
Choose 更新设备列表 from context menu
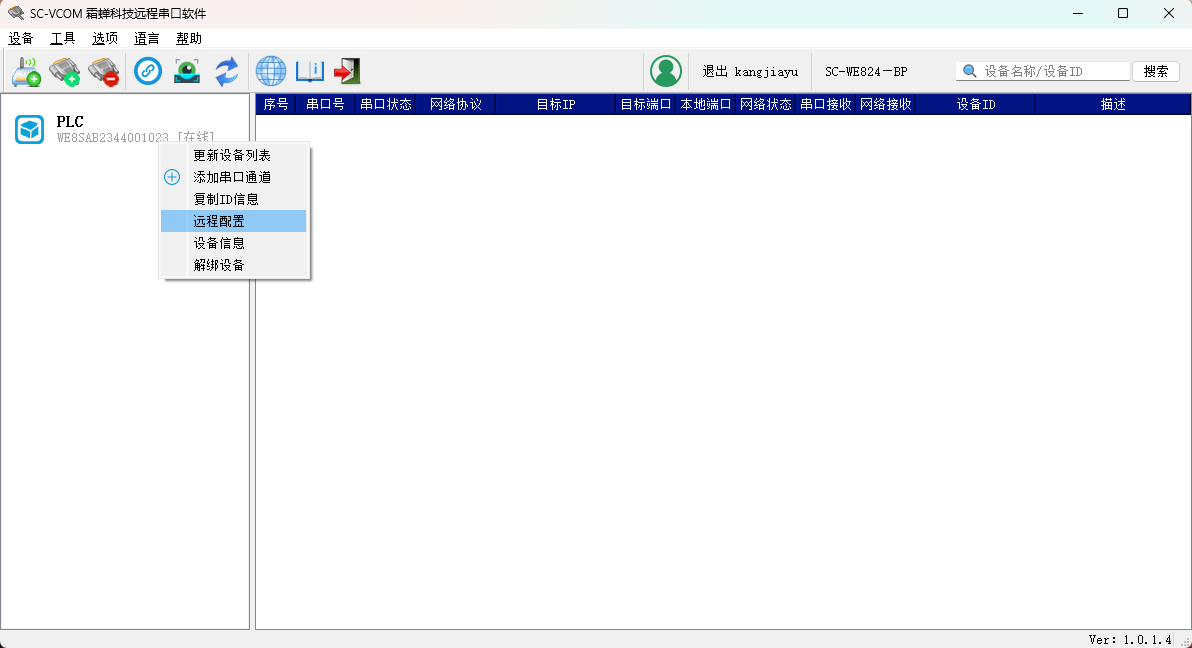pyautogui.click(x=233, y=155)
